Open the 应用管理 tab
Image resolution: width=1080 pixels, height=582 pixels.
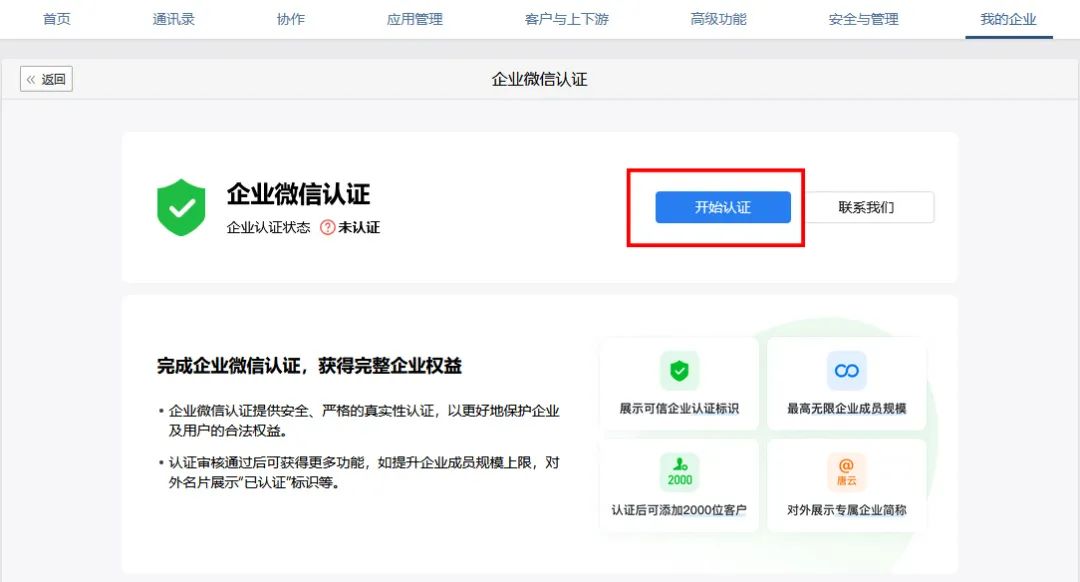tap(415, 19)
